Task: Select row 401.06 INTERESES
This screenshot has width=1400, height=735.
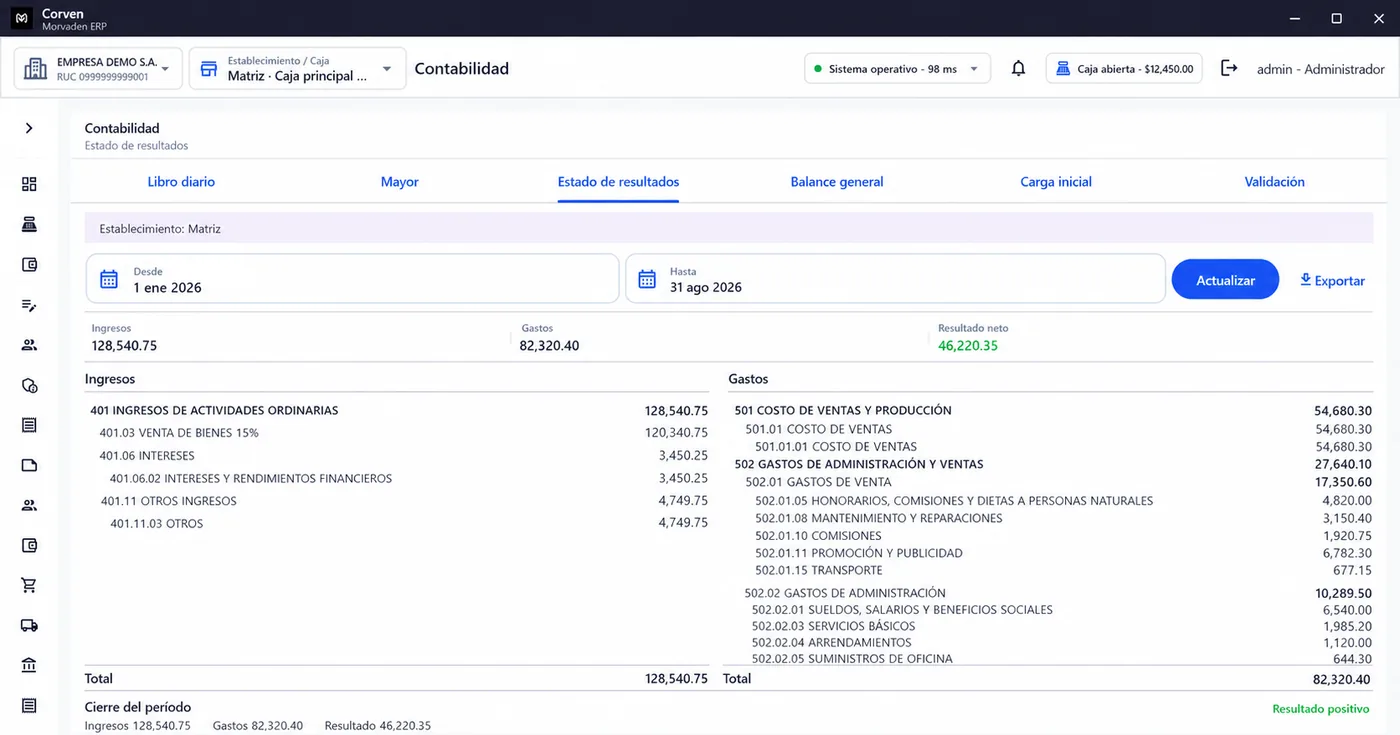Action: pyautogui.click(x=399, y=456)
